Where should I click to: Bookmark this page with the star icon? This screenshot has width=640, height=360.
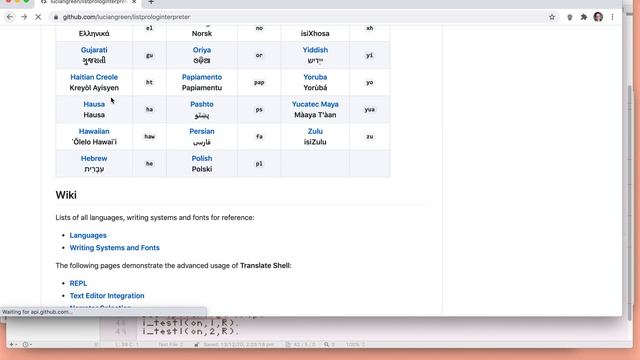(552, 17)
